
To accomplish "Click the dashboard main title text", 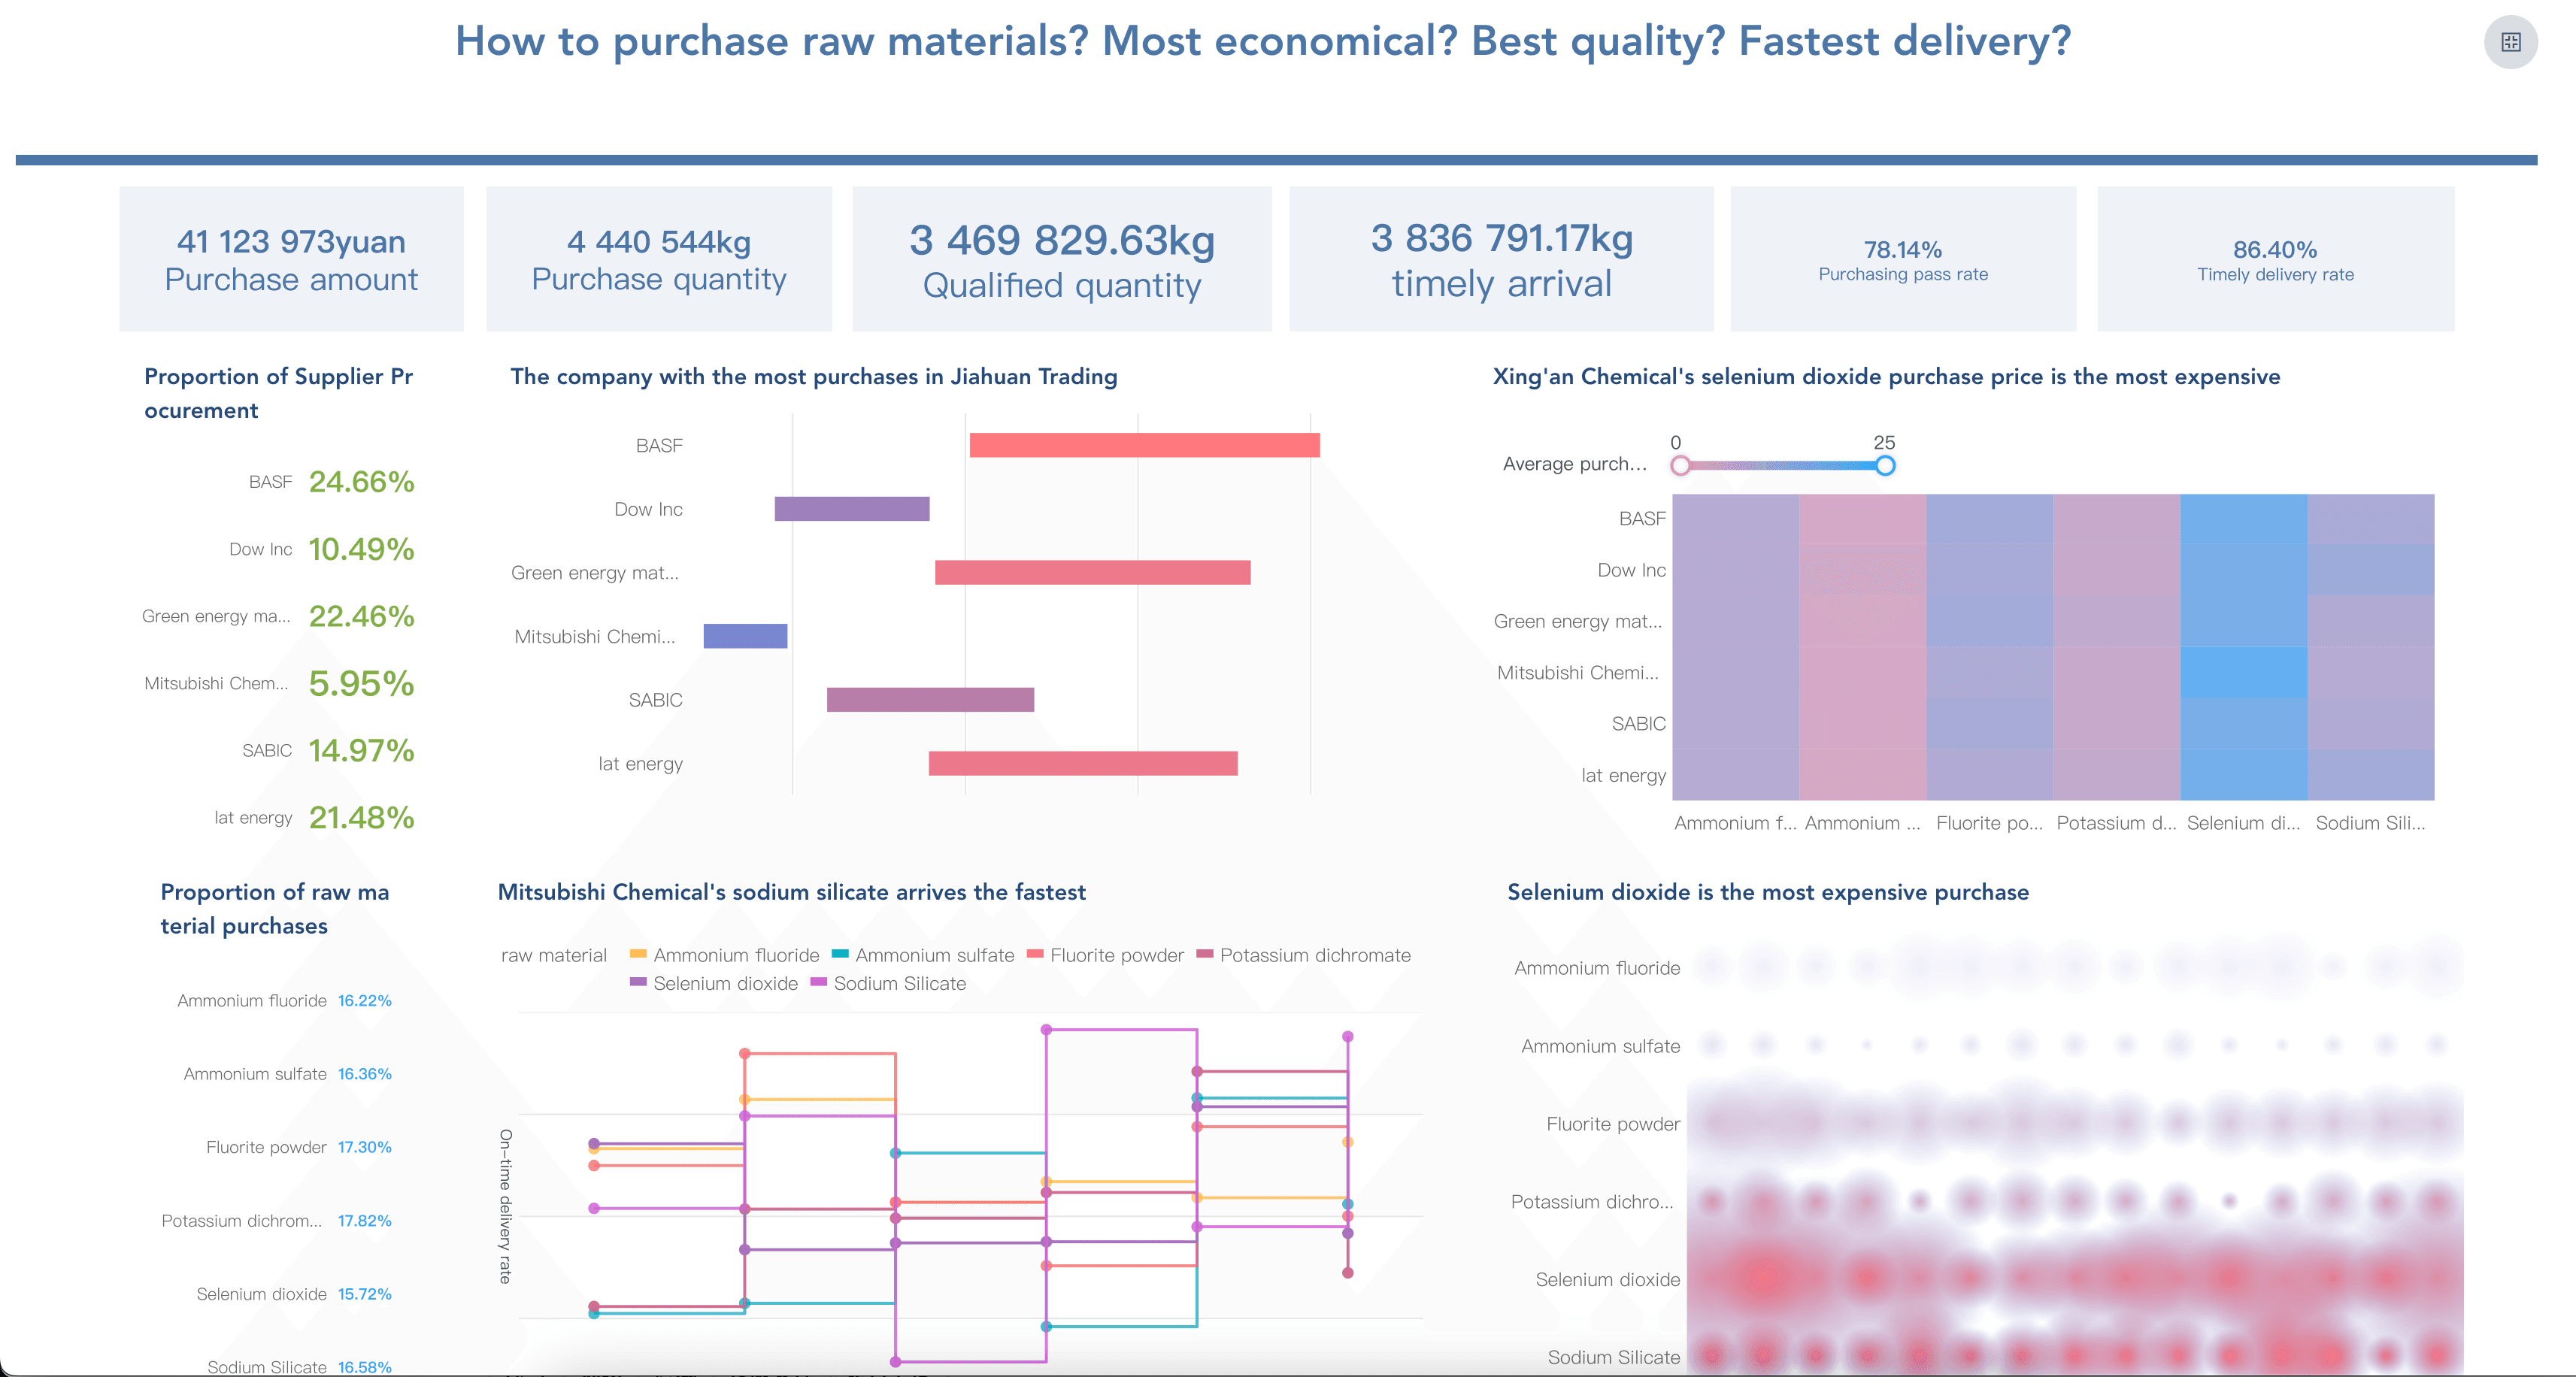I will 1263,41.
